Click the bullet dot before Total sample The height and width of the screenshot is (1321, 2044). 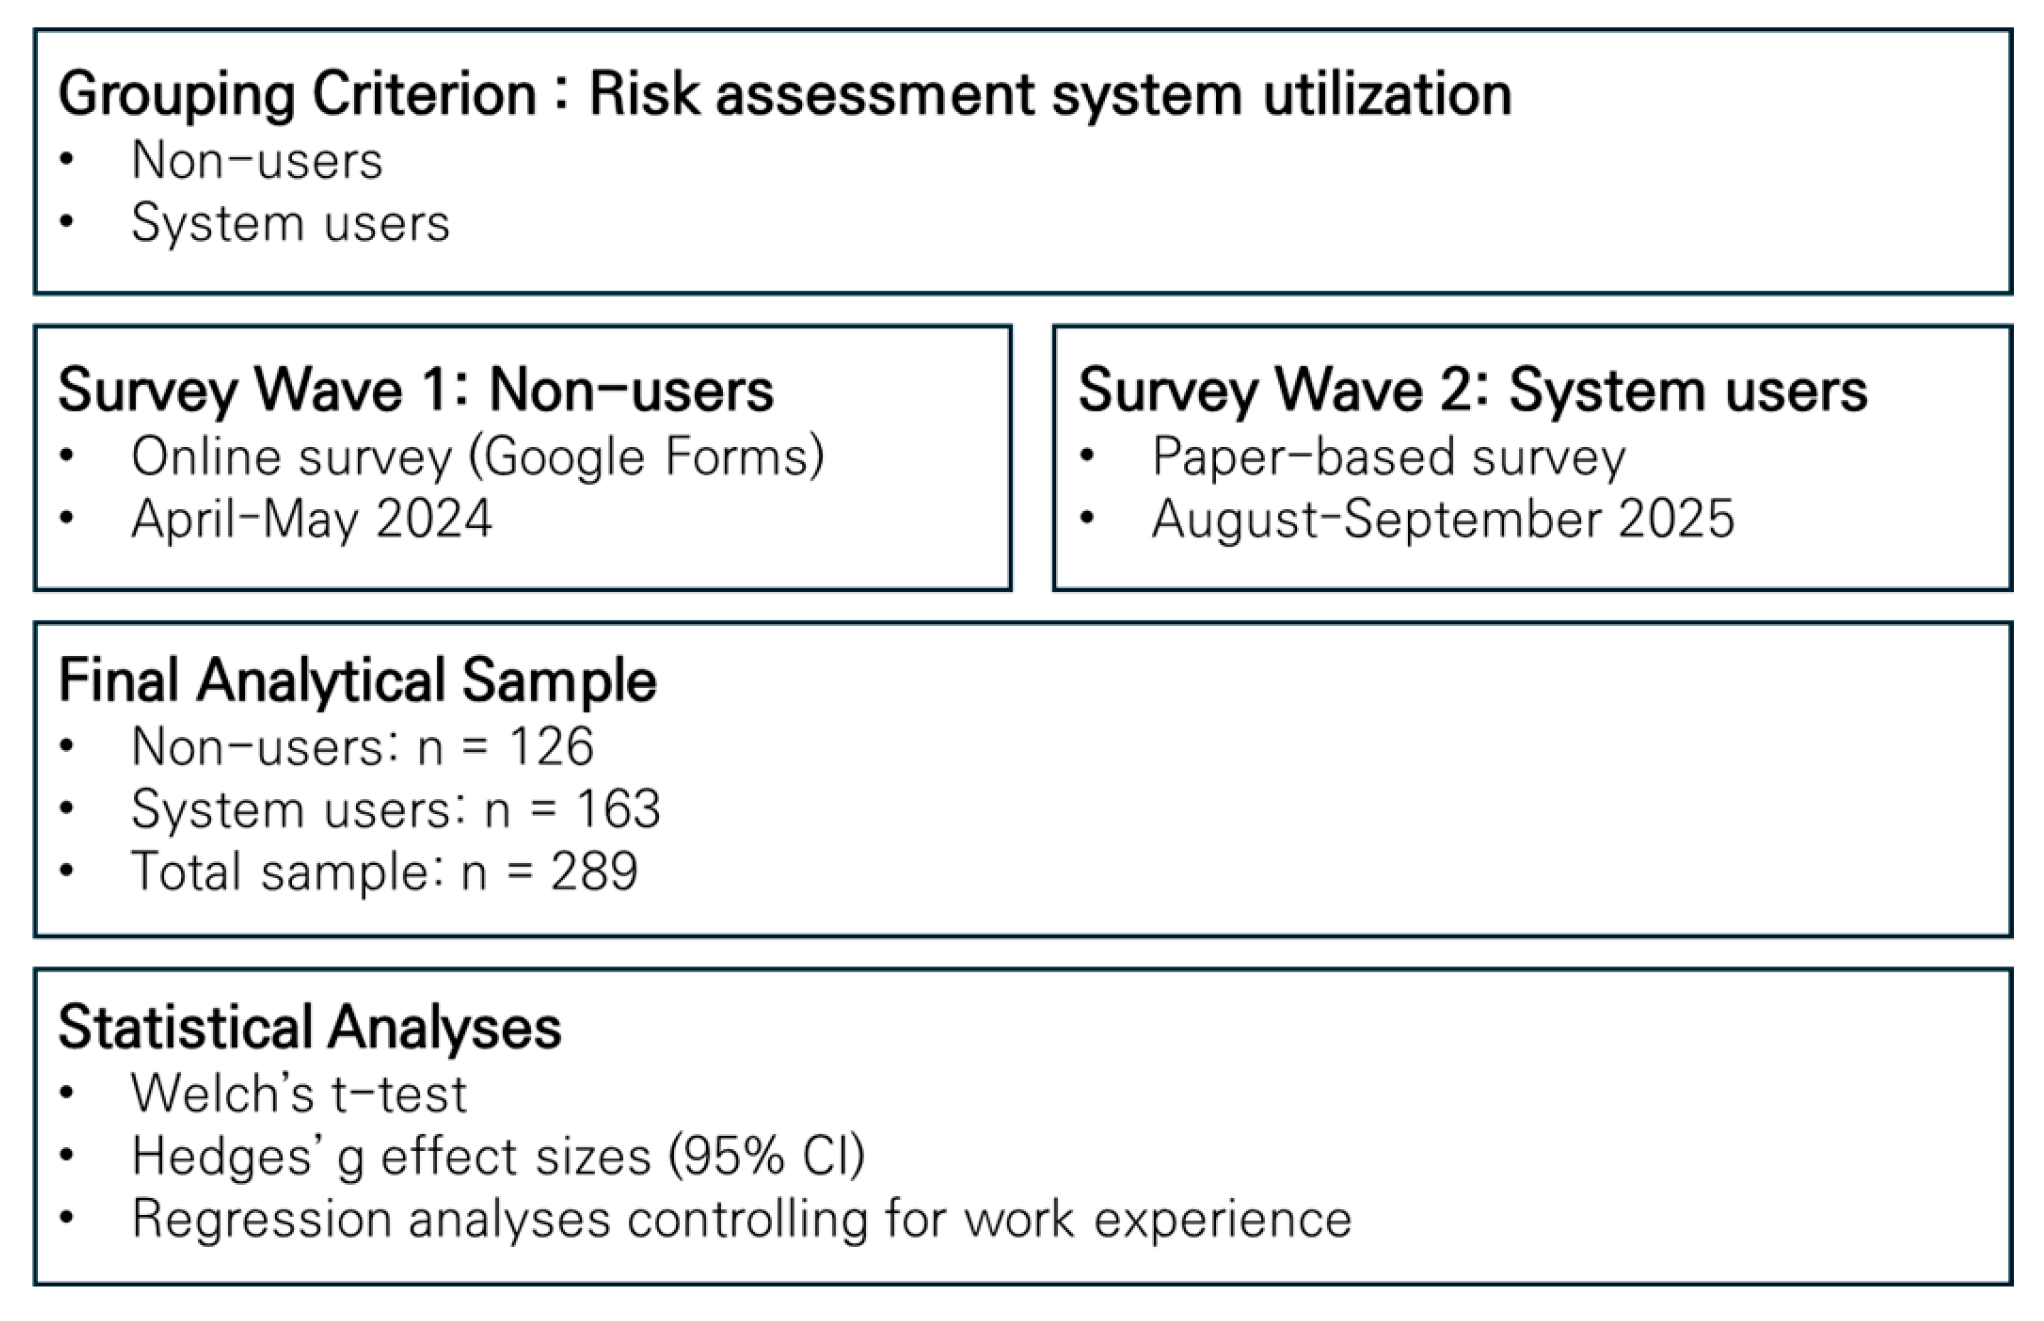(x=67, y=870)
